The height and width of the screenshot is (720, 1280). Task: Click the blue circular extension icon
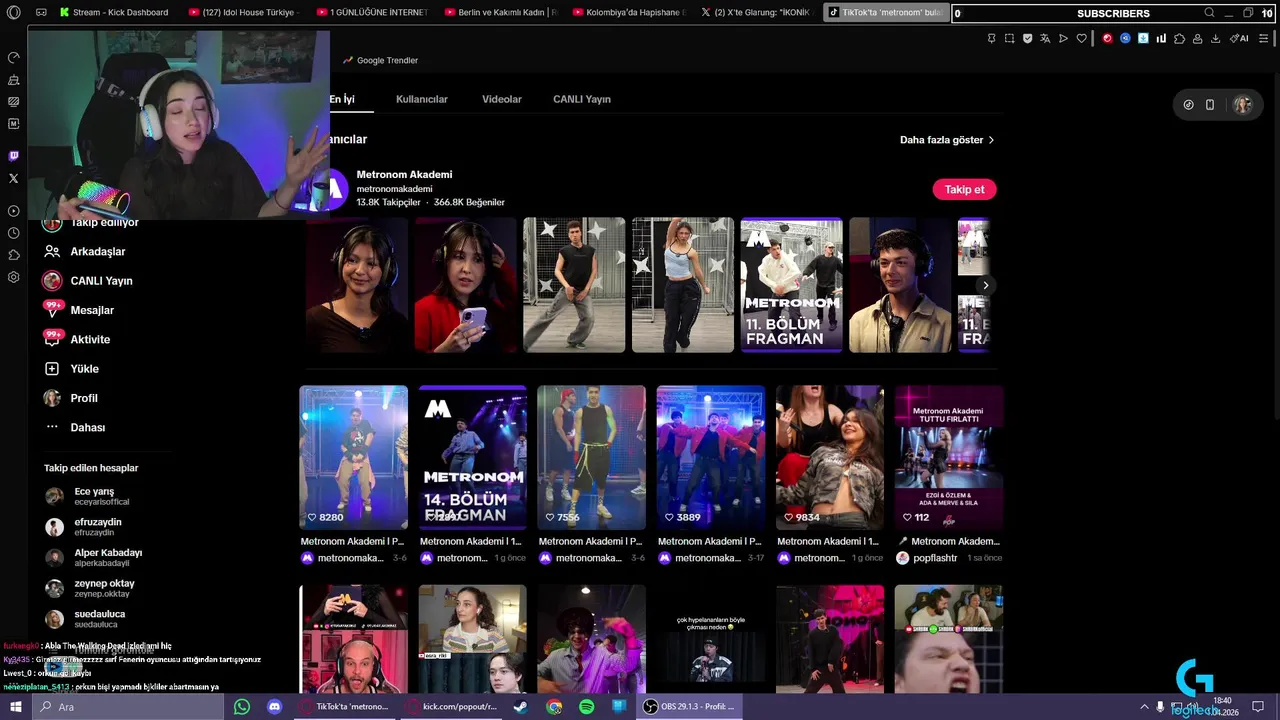tap(1125, 38)
